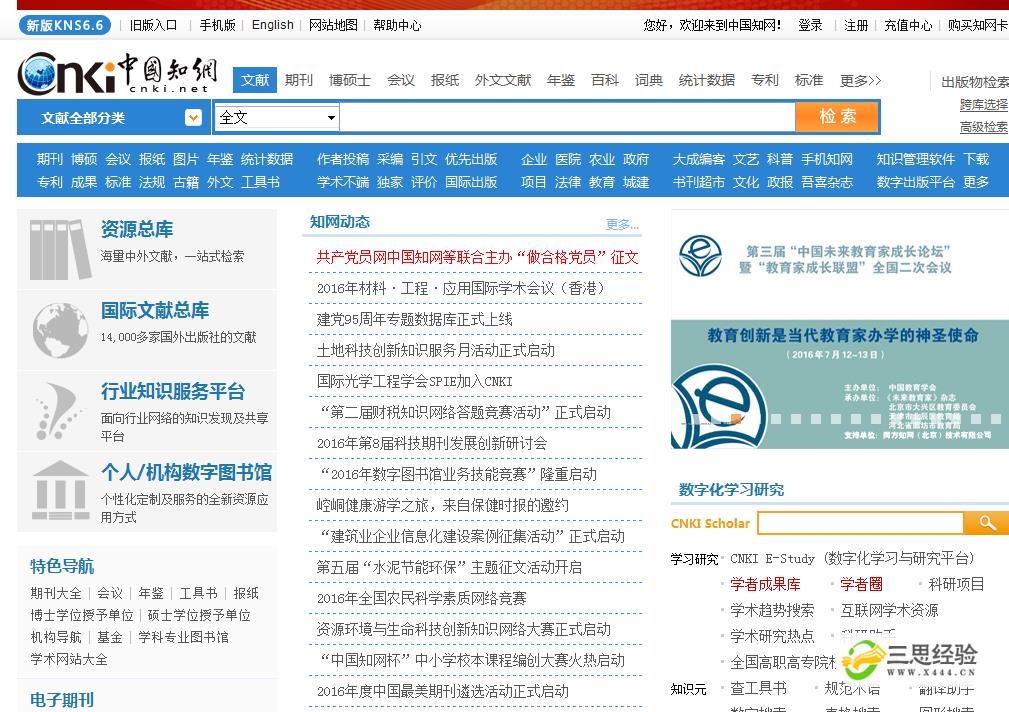Open 网站地图 link
Viewport: 1009px width, 712px height.
pos(333,25)
